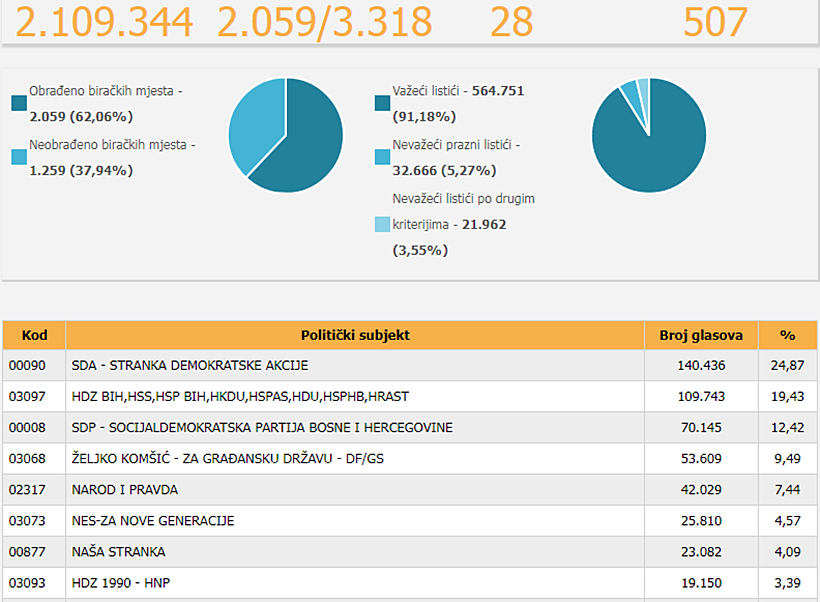Click the ballot validity pie chart
This screenshot has width=820, height=602.
(x=649, y=135)
